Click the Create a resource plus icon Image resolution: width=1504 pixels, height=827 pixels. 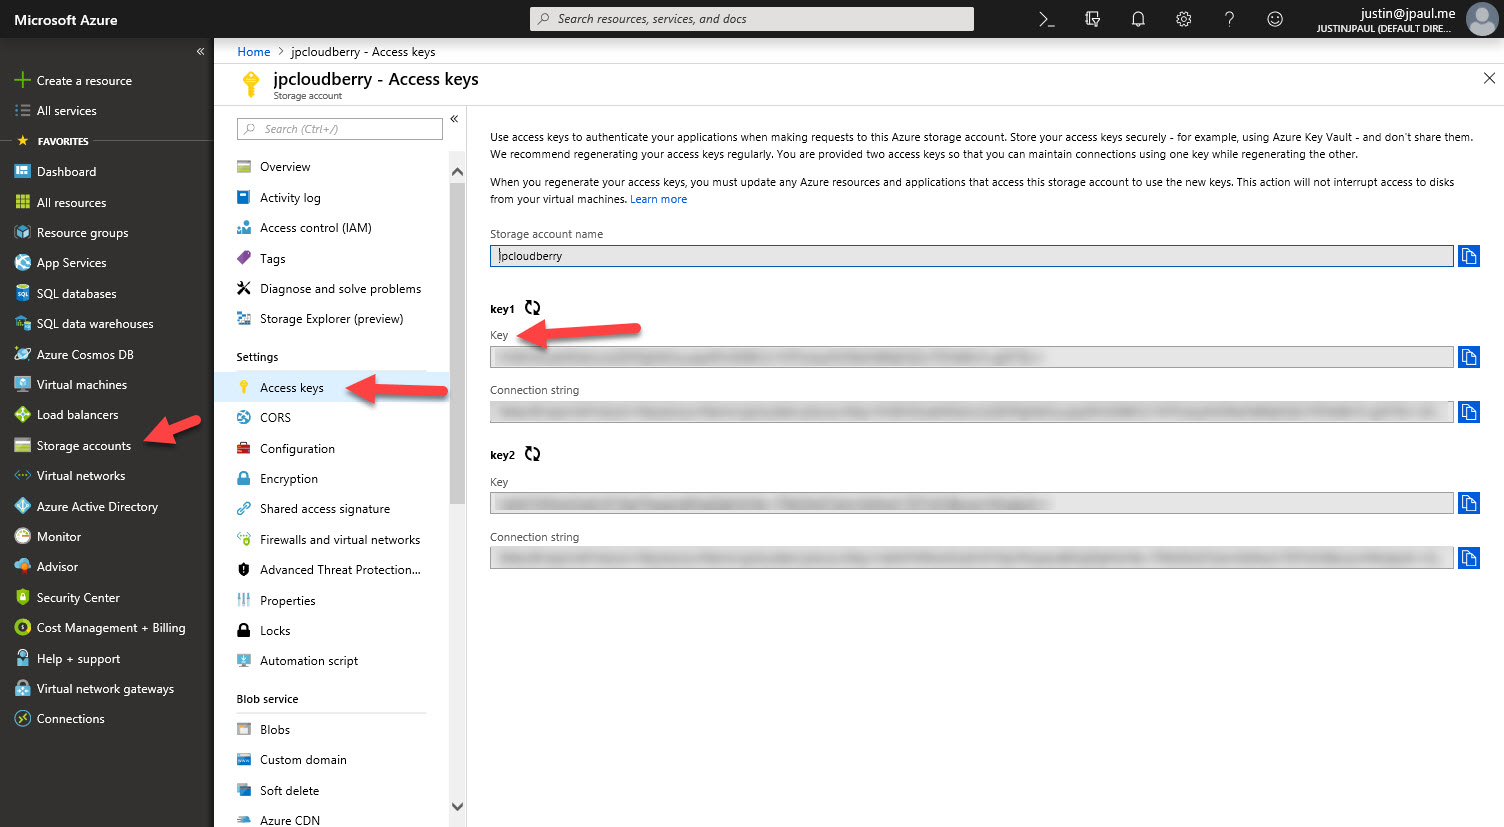22,80
